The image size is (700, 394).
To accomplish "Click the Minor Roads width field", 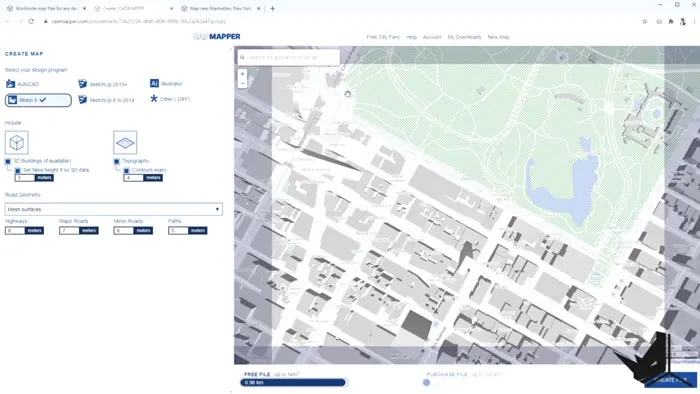I will coord(124,230).
